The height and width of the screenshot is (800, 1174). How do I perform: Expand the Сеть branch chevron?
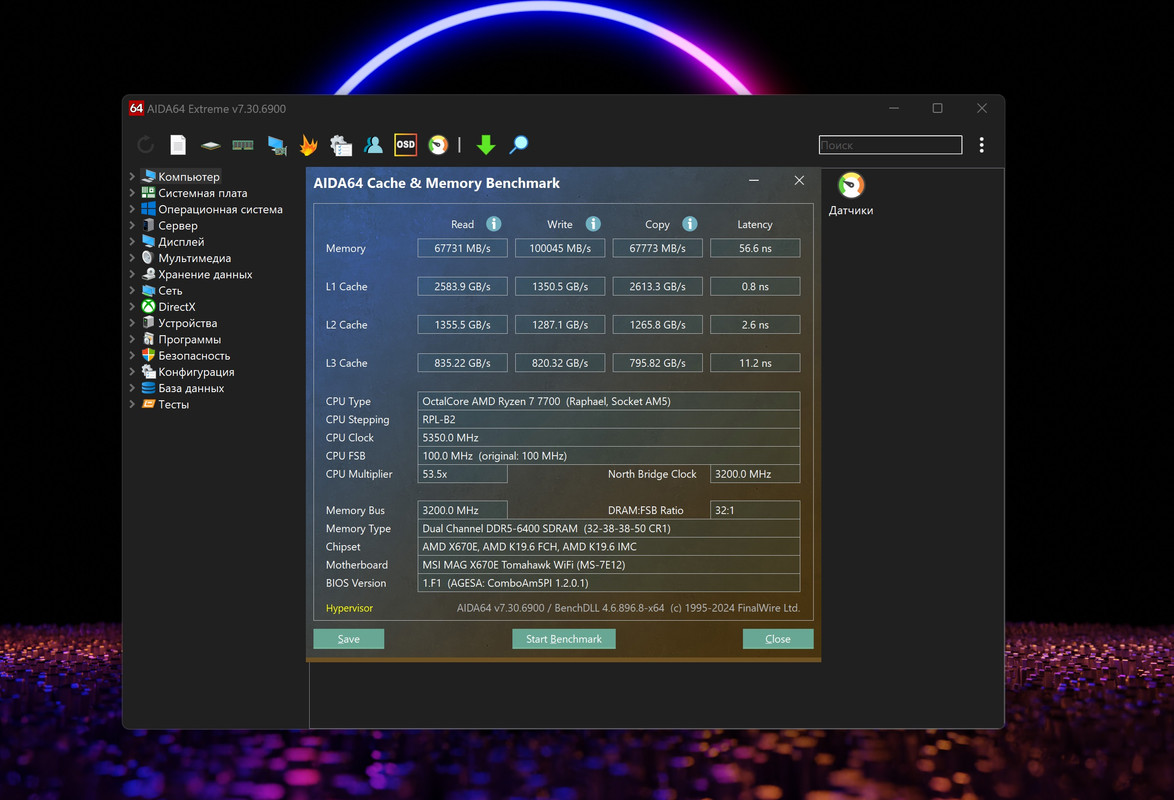pyautogui.click(x=132, y=291)
